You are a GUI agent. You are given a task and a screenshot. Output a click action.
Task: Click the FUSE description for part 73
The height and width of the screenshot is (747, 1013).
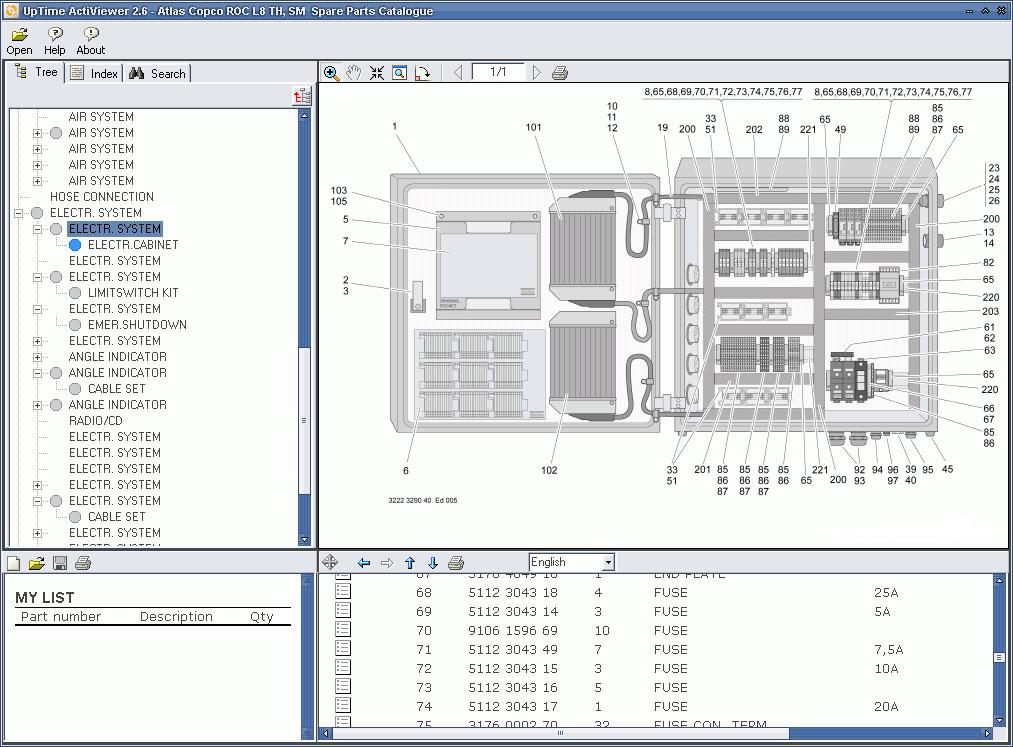671,688
